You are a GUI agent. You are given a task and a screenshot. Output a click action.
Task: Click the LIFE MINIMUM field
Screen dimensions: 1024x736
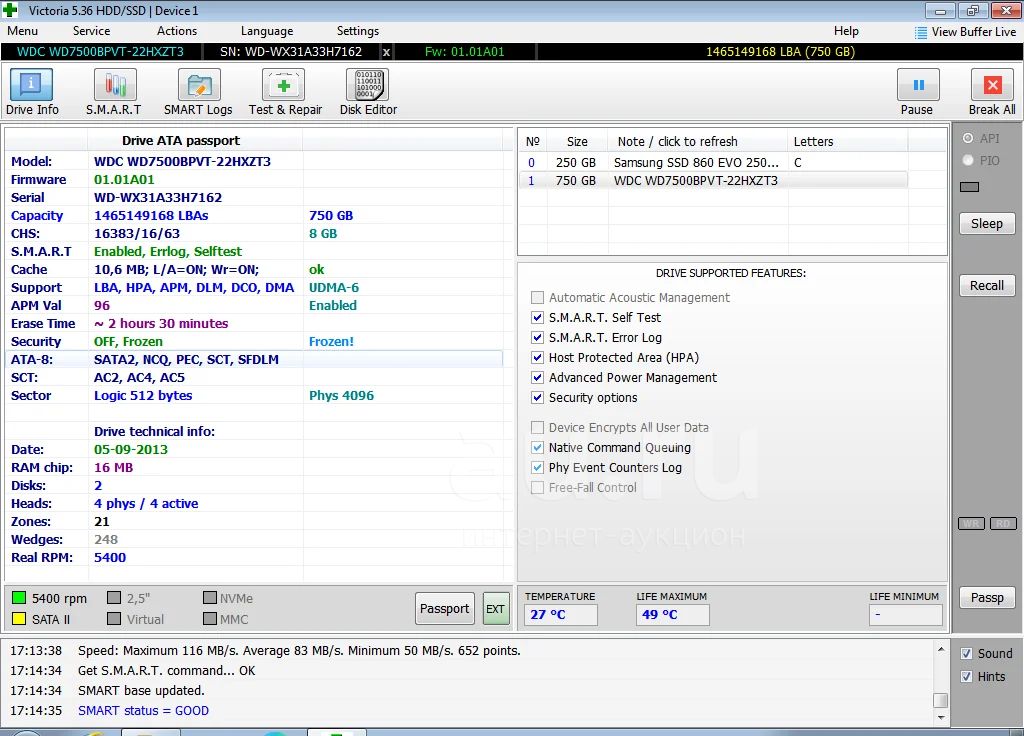(905, 615)
